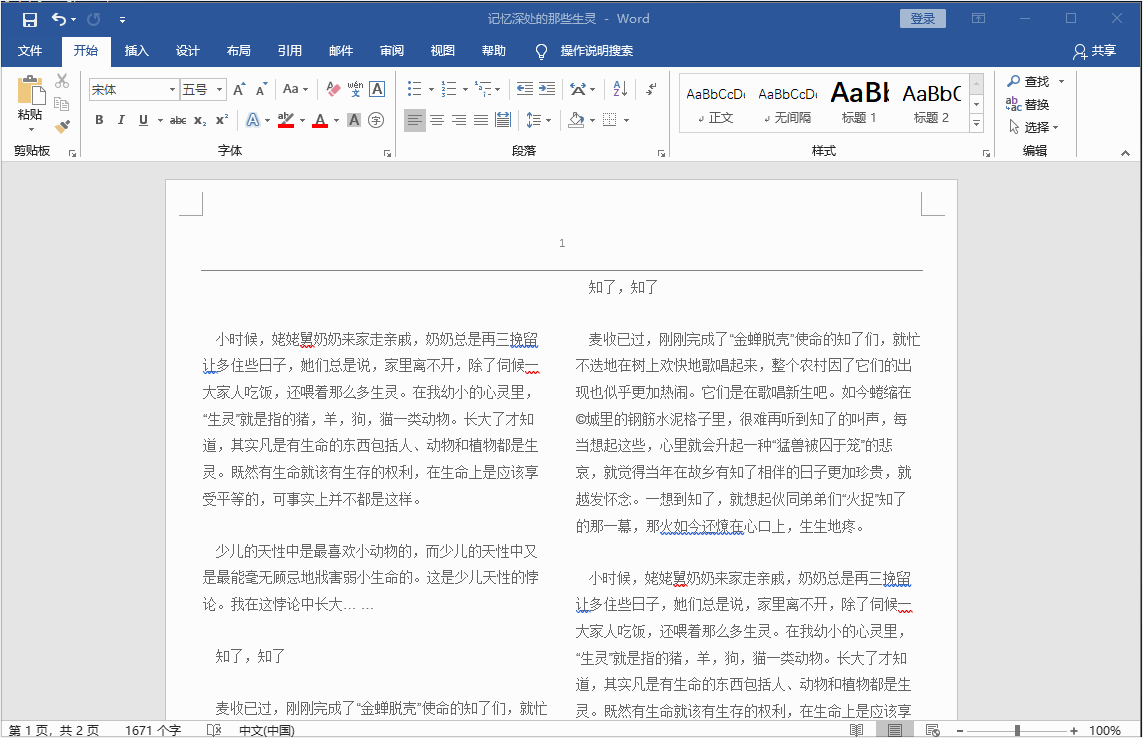The height and width of the screenshot is (738, 1143).
Task: Switch to the 插入 (Insert) tab
Action: [x=137, y=51]
